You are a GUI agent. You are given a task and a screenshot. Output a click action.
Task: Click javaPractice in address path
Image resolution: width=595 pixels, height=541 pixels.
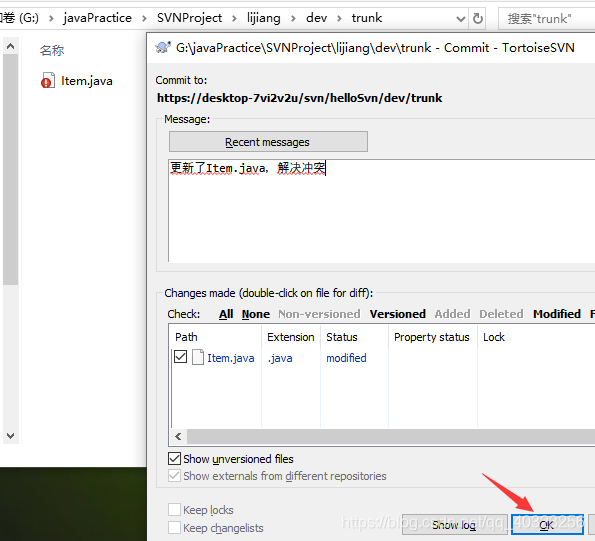pos(98,18)
